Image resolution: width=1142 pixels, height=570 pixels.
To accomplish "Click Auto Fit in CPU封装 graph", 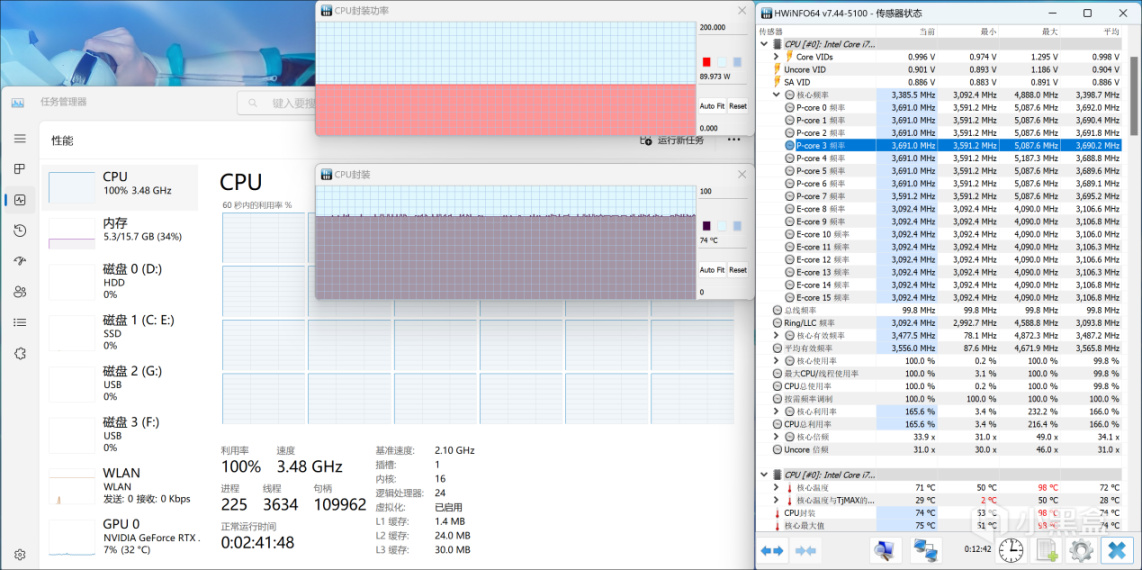I will coord(712,269).
